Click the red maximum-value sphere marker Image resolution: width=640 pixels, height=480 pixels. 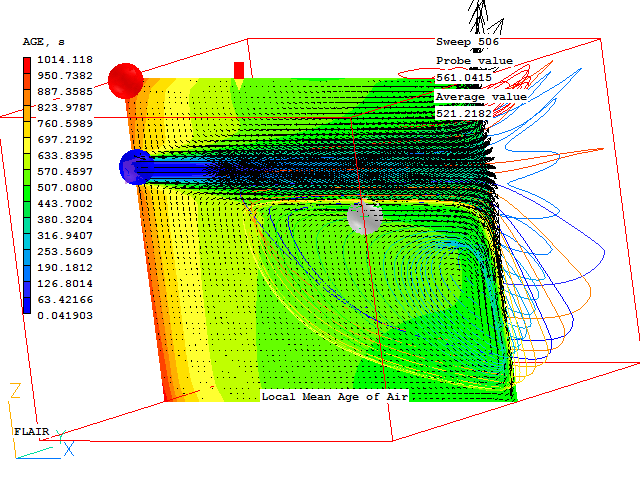(x=126, y=80)
